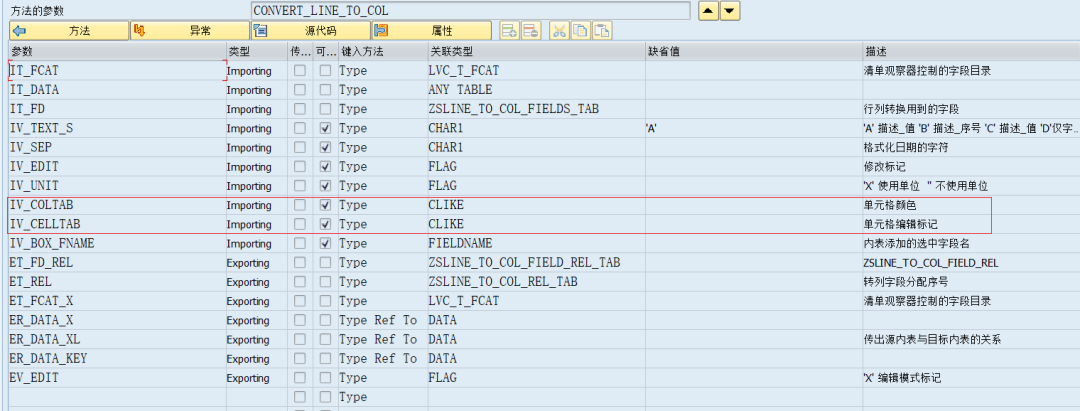Click the description 单元格颜色
The width and height of the screenshot is (1080, 411).
[x=890, y=205]
